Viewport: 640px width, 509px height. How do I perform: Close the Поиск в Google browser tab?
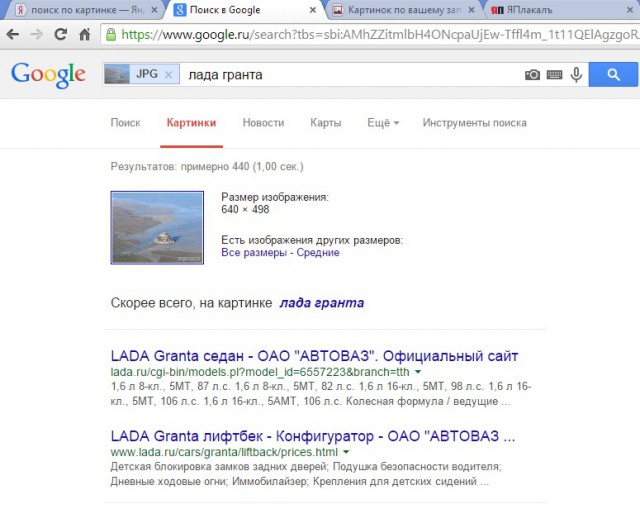pos(313,10)
